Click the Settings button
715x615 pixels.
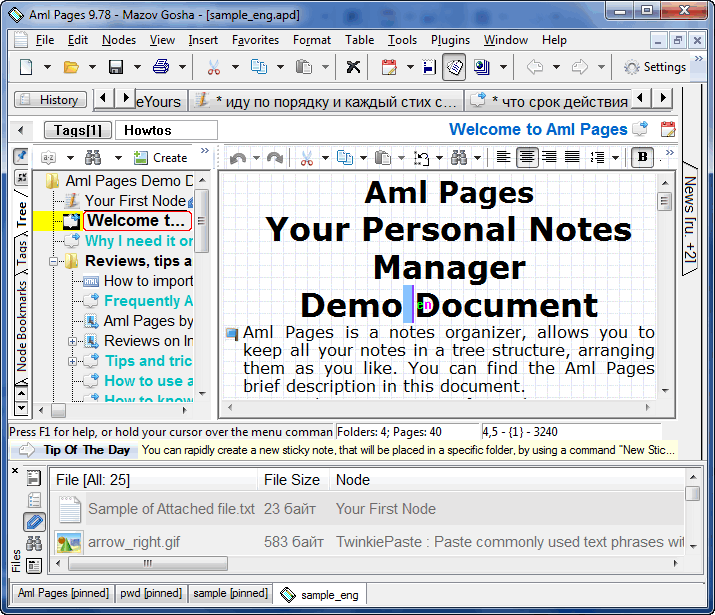click(655, 67)
